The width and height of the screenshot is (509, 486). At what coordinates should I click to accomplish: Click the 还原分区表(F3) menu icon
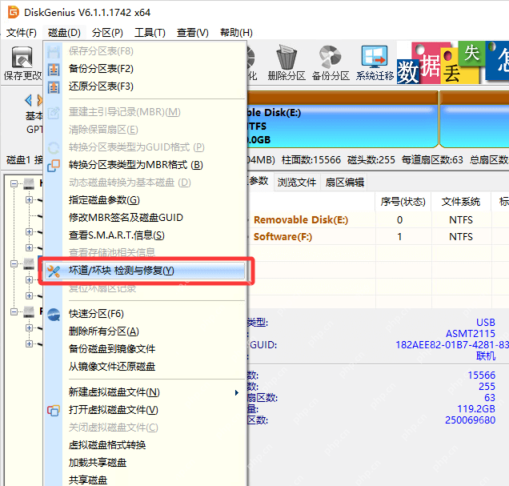tap(54, 87)
